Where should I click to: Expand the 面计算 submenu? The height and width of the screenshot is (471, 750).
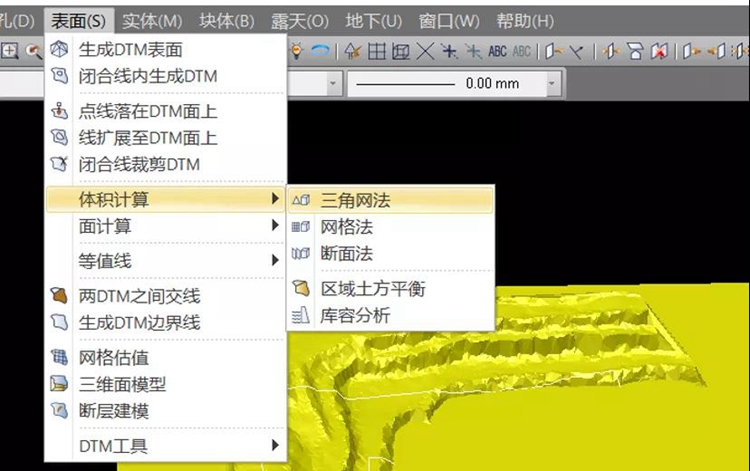[165, 226]
